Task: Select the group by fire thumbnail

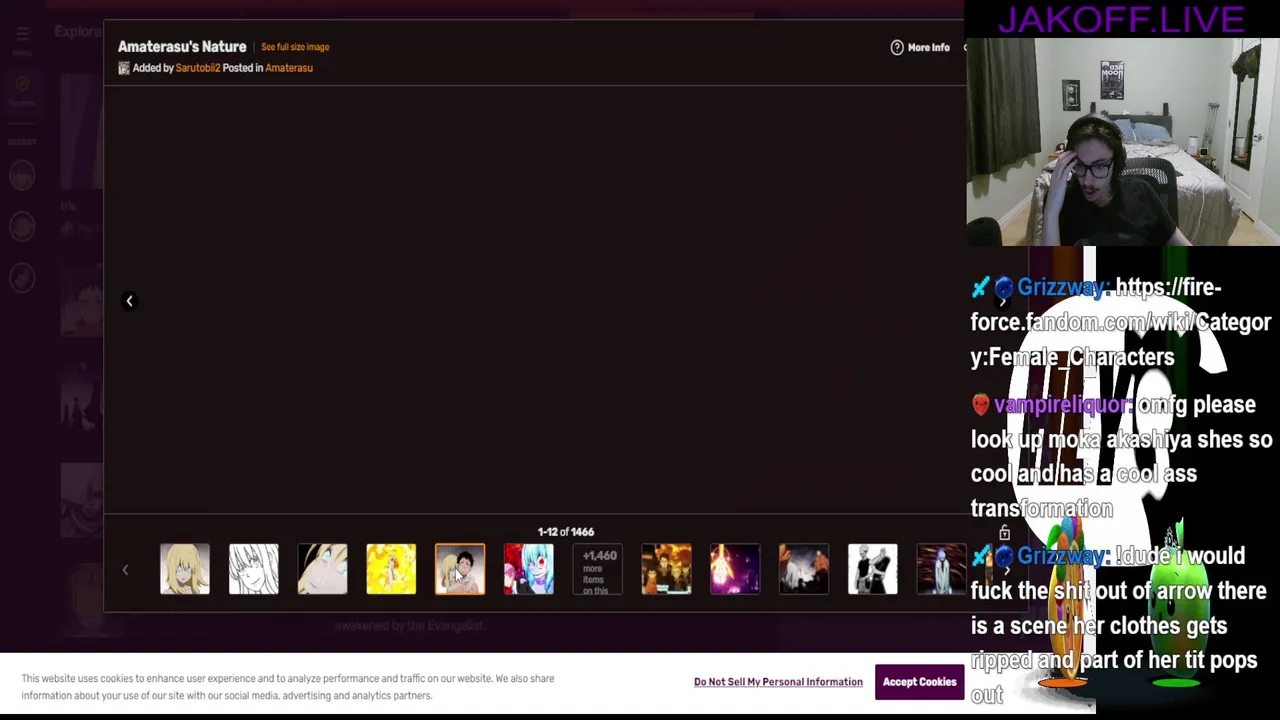Action: [x=666, y=569]
